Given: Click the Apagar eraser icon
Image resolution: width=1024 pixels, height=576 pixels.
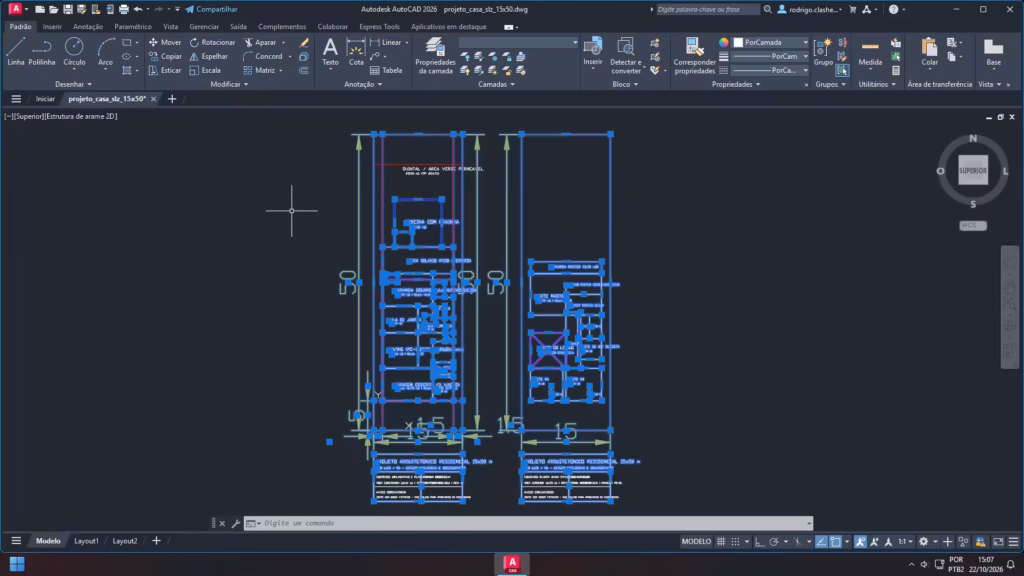Looking at the screenshot, I should 304,42.
